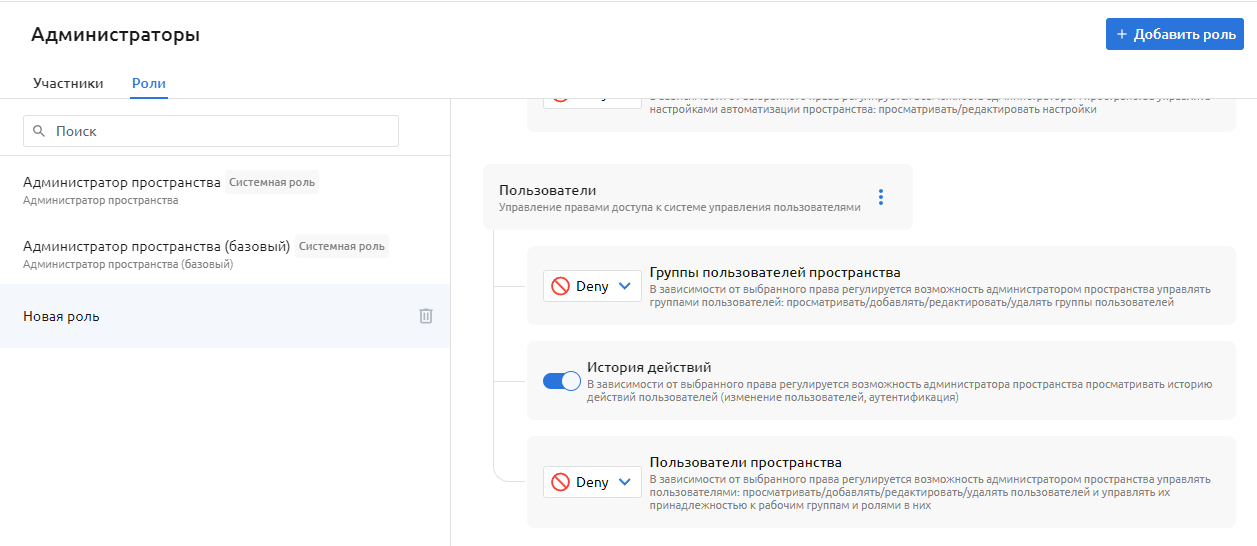
Task: Open the partially visible automation settings permission dropdown
Action: (x=592, y=99)
